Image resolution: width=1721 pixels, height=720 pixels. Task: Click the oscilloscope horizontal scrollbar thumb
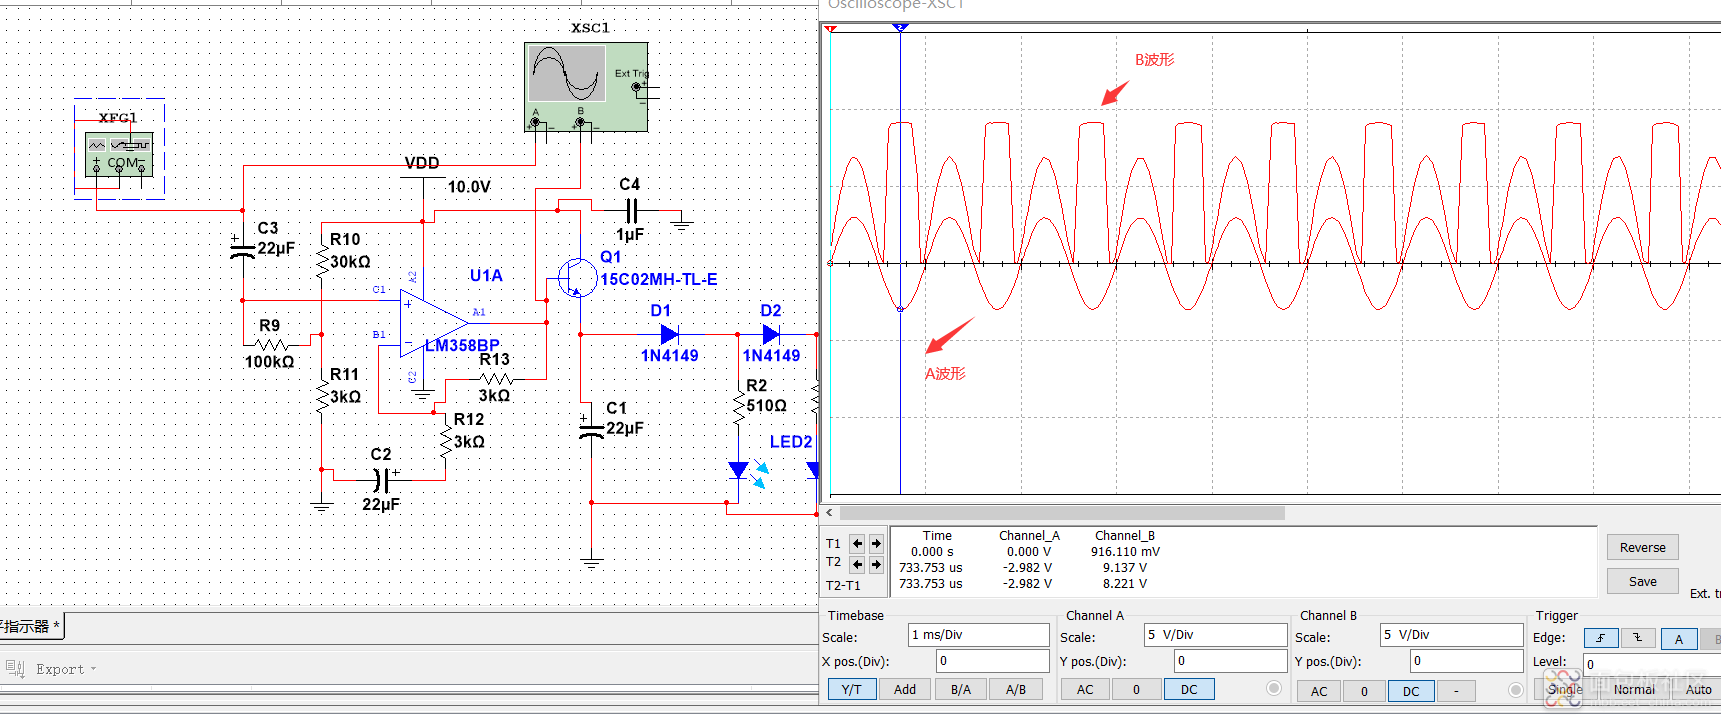tap(1063, 513)
